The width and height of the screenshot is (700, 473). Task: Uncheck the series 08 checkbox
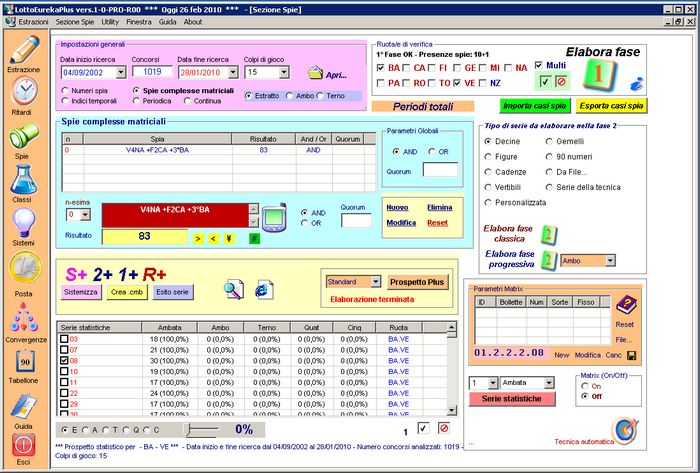click(64, 361)
